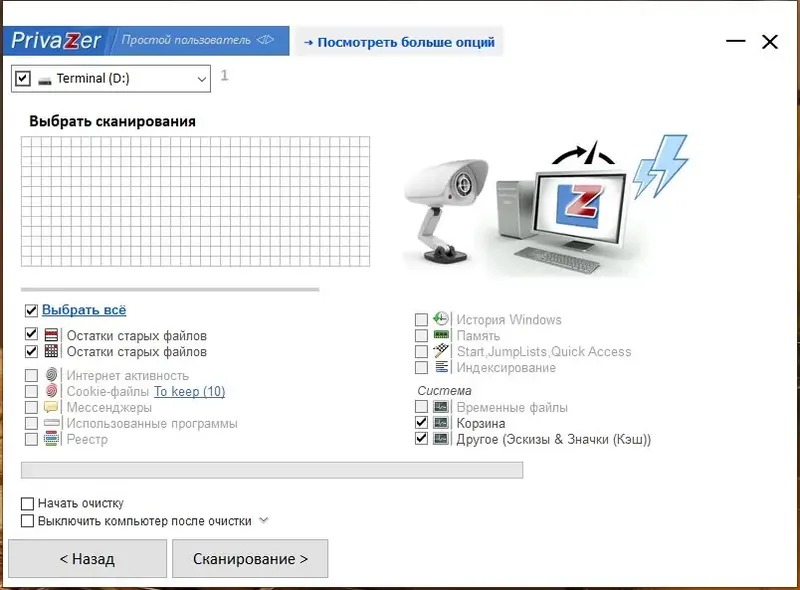Check the История Windows checkbox
Viewport: 800px width, 590px height.
coord(421,320)
